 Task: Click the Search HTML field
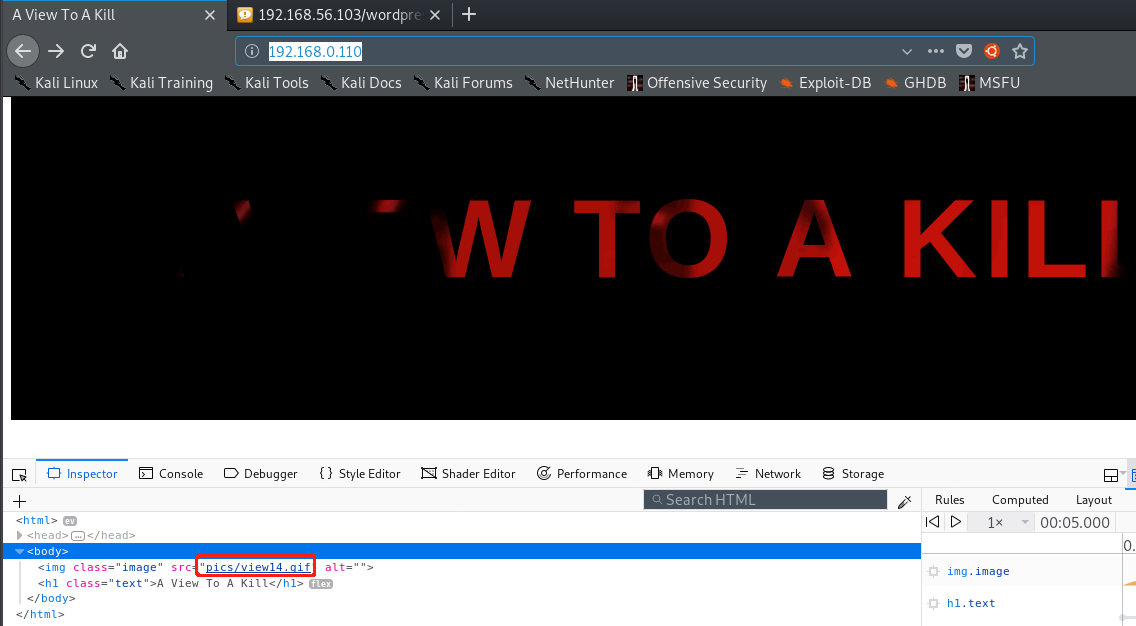pyautogui.click(x=765, y=499)
